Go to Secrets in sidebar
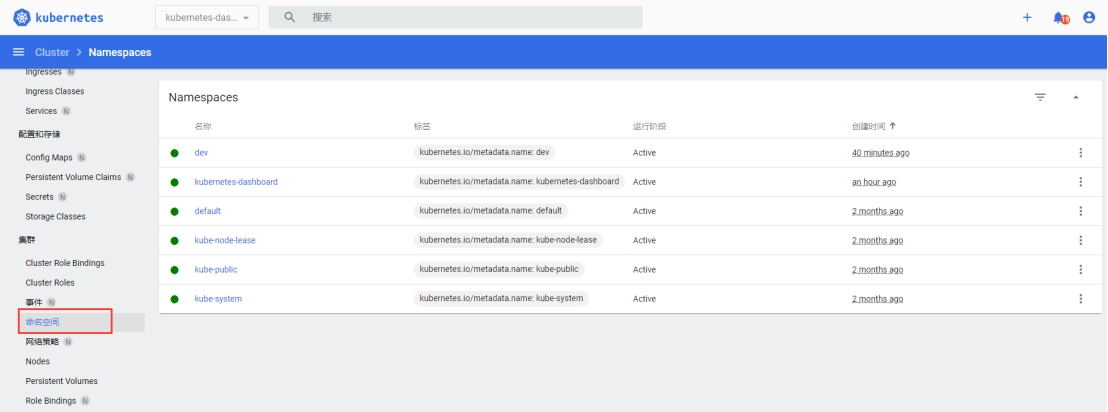This screenshot has width=1108, height=412. (40, 196)
